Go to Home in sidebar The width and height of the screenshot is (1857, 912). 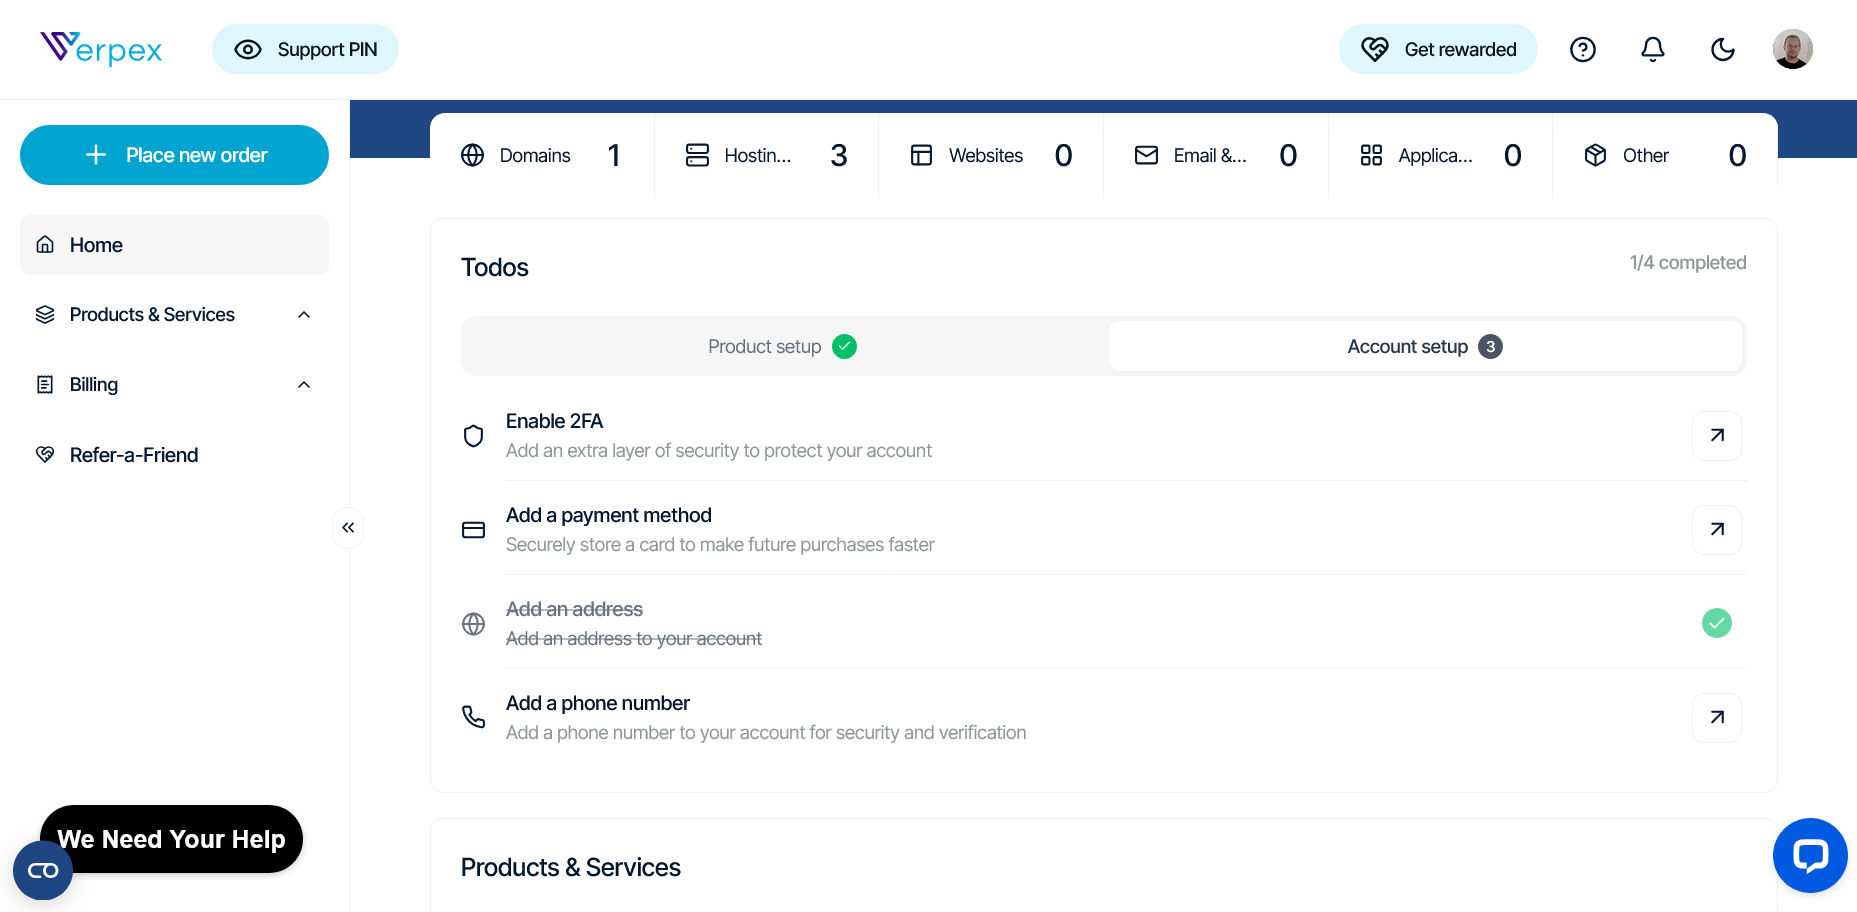click(x=174, y=245)
